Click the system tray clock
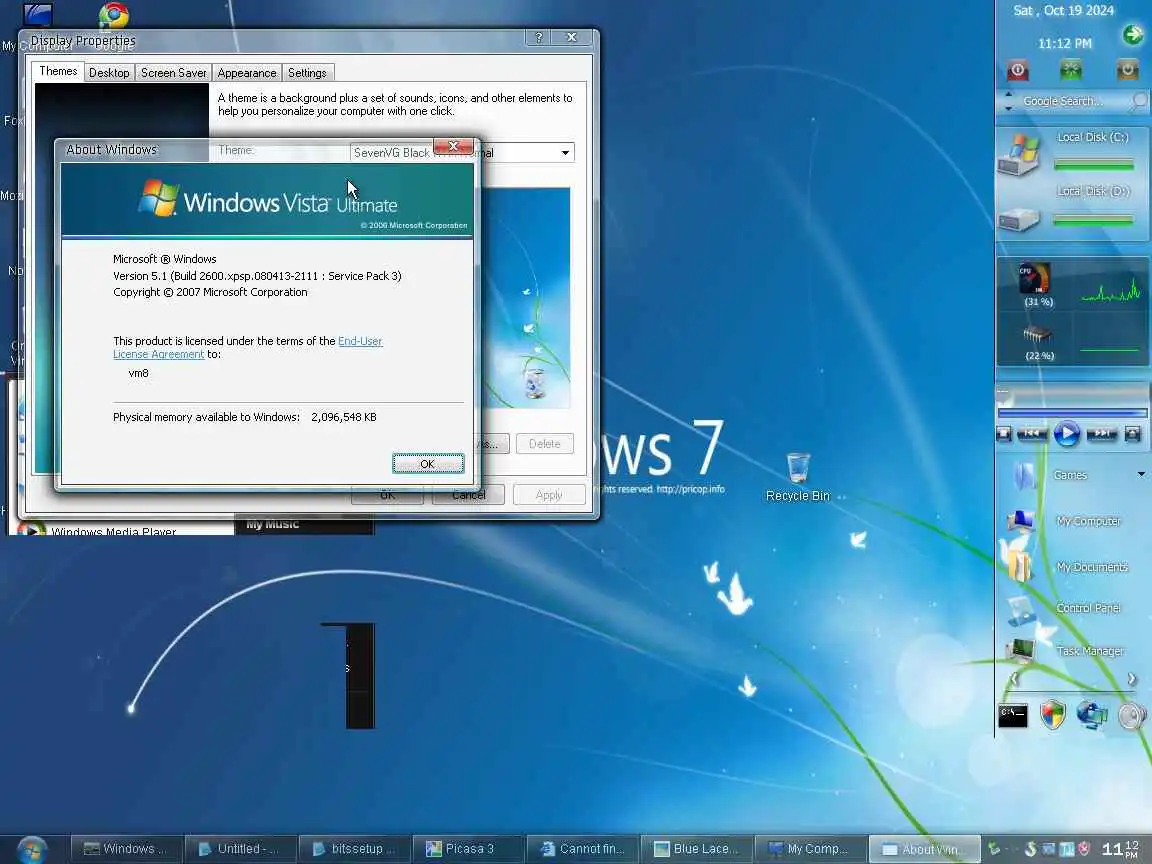Viewport: 1152px width, 864px height. [x=1121, y=849]
